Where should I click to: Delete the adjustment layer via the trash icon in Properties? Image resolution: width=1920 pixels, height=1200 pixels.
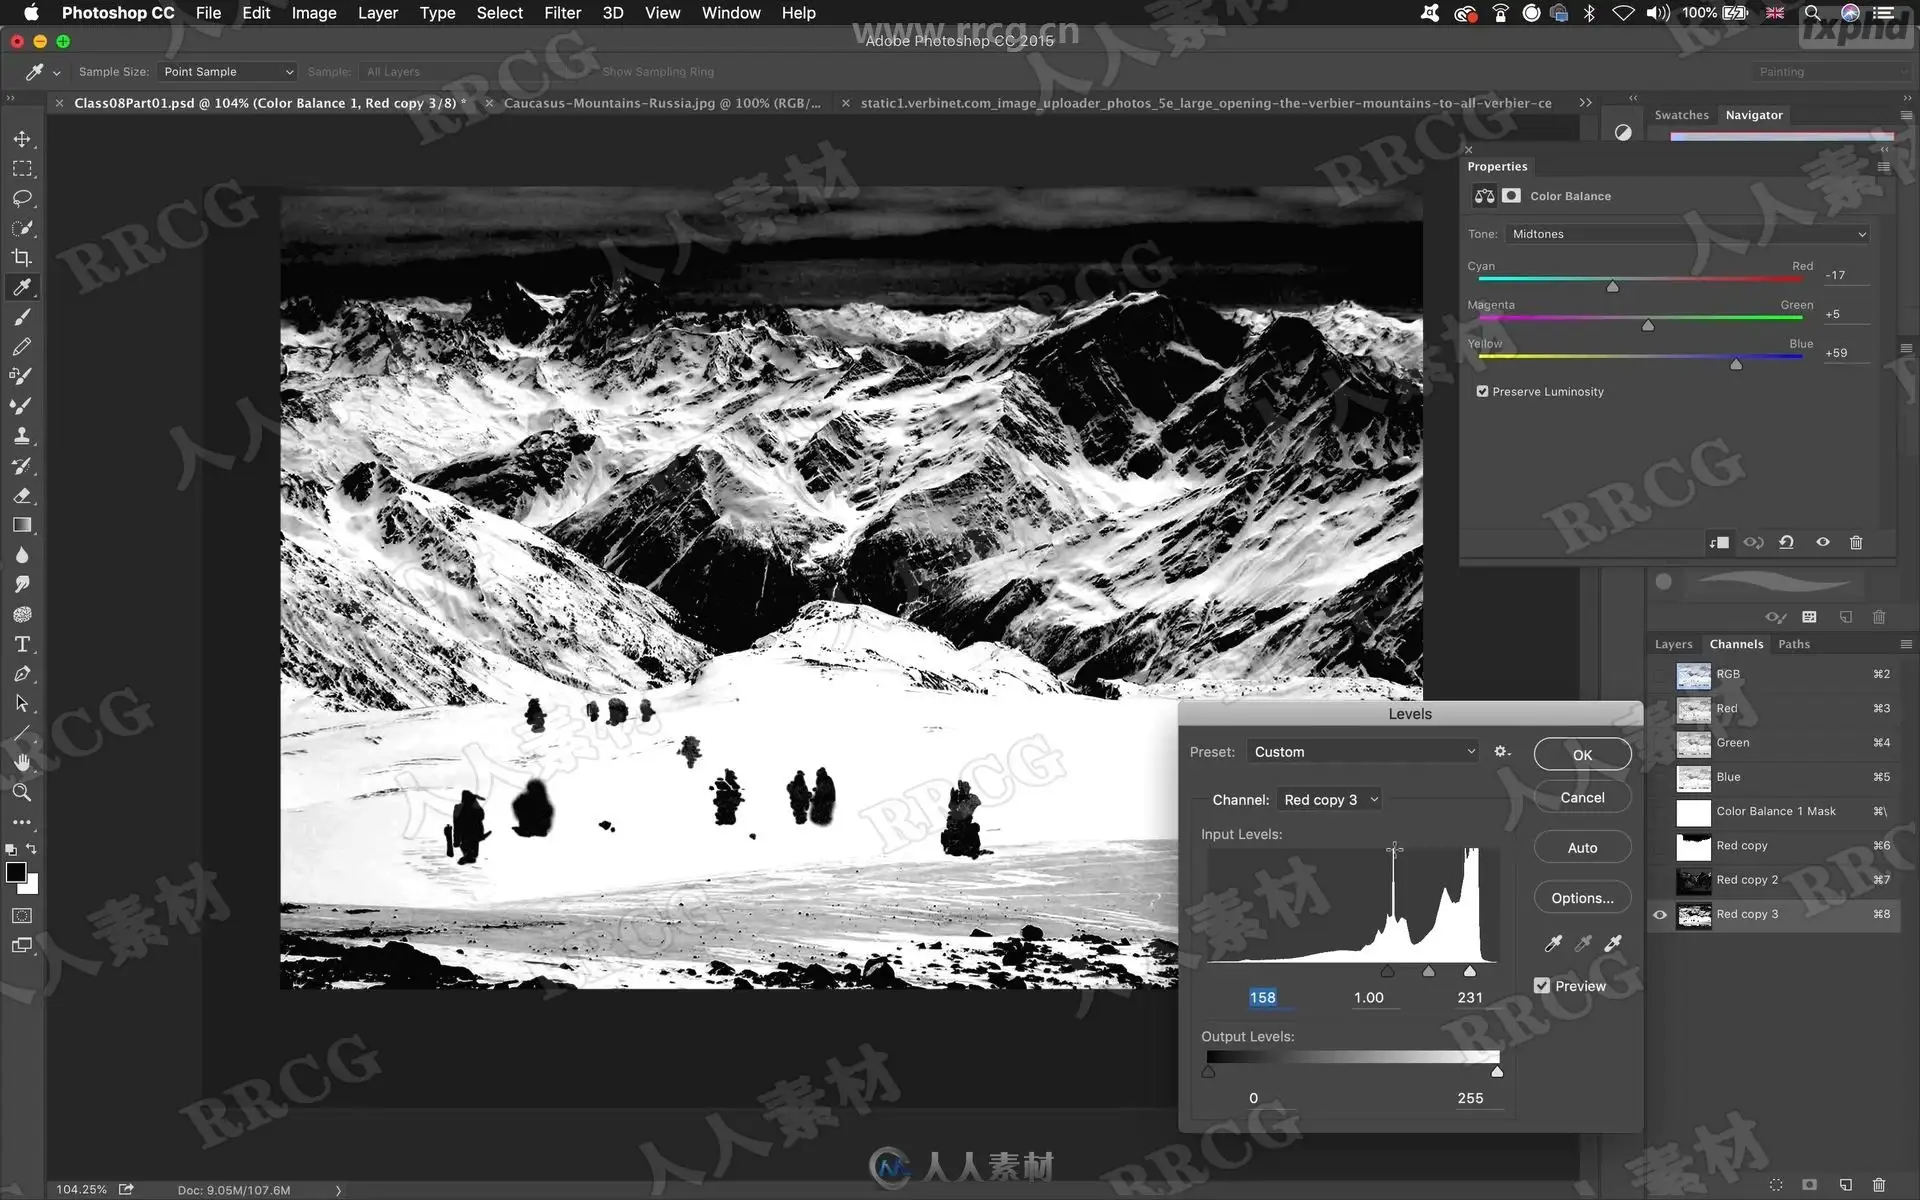click(x=1856, y=542)
